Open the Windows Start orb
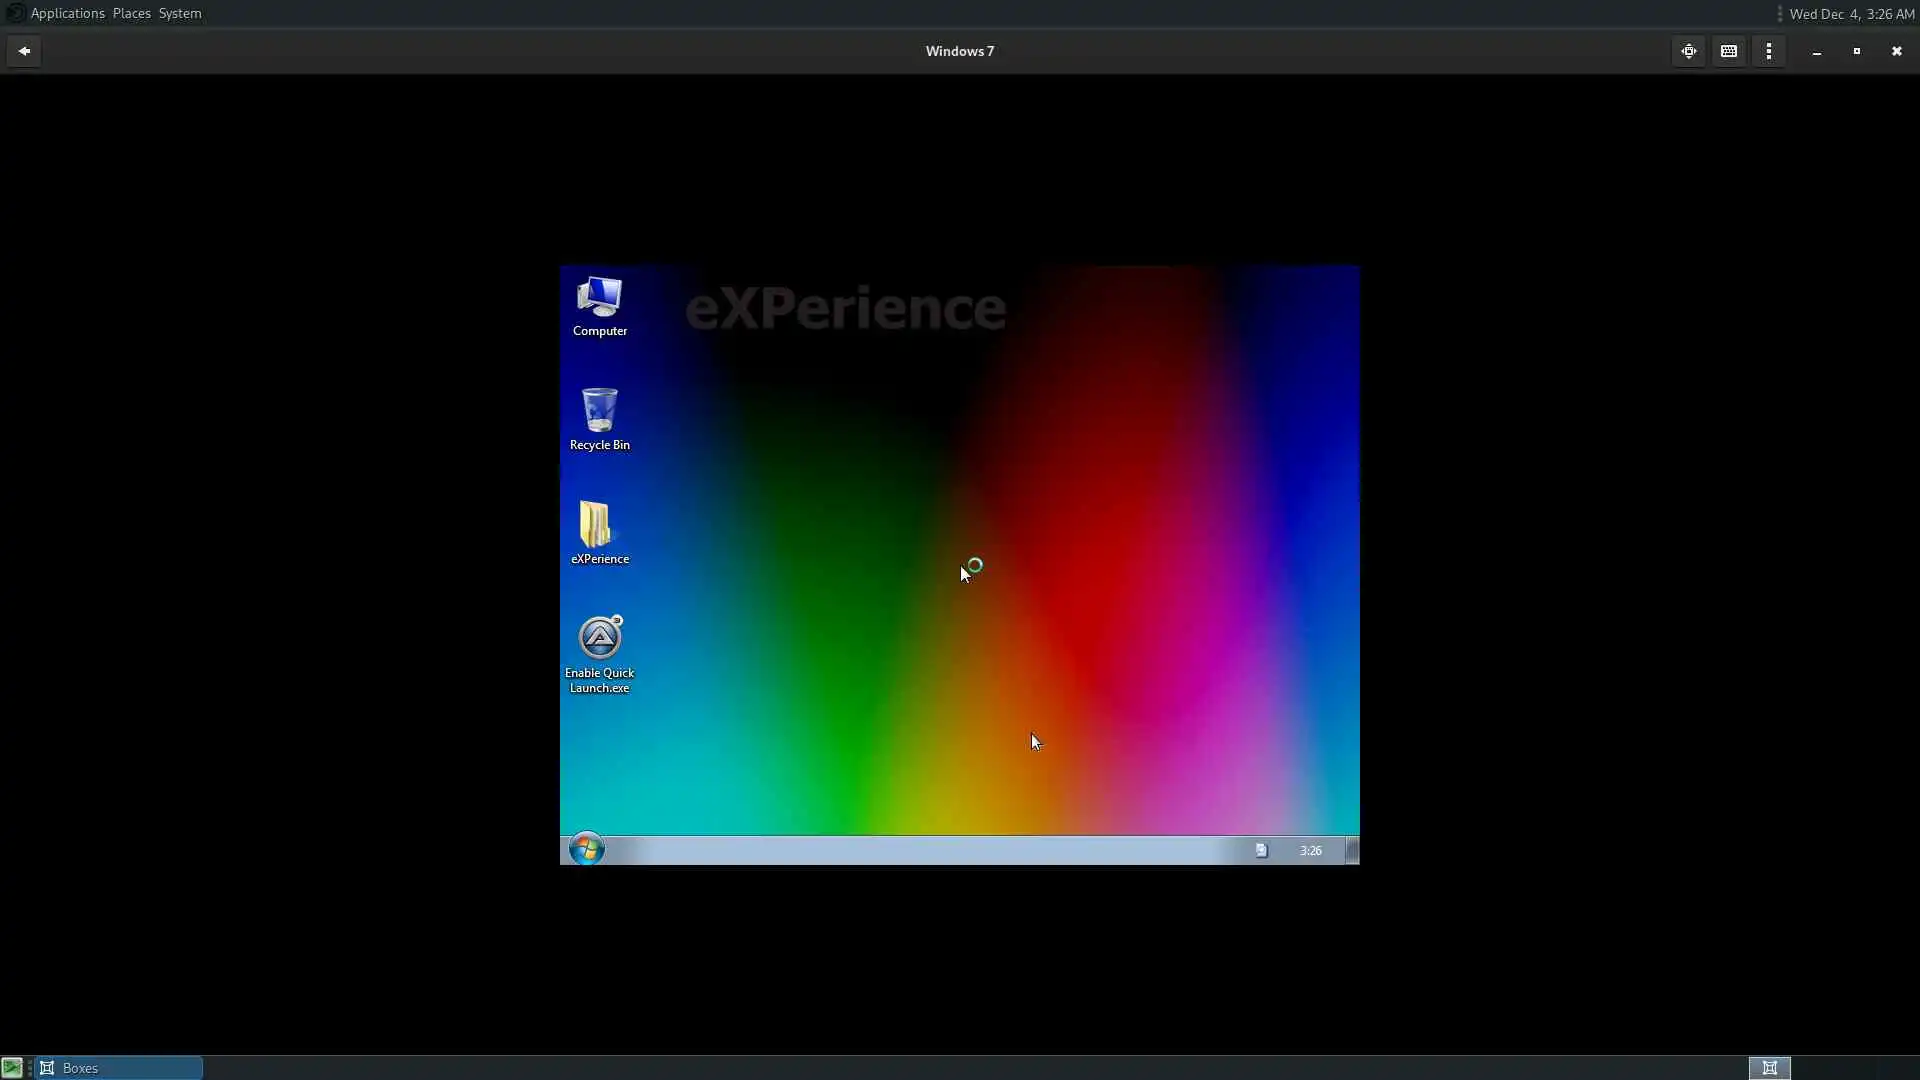This screenshot has width=1920, height=1080. click(x=587, y=849)
